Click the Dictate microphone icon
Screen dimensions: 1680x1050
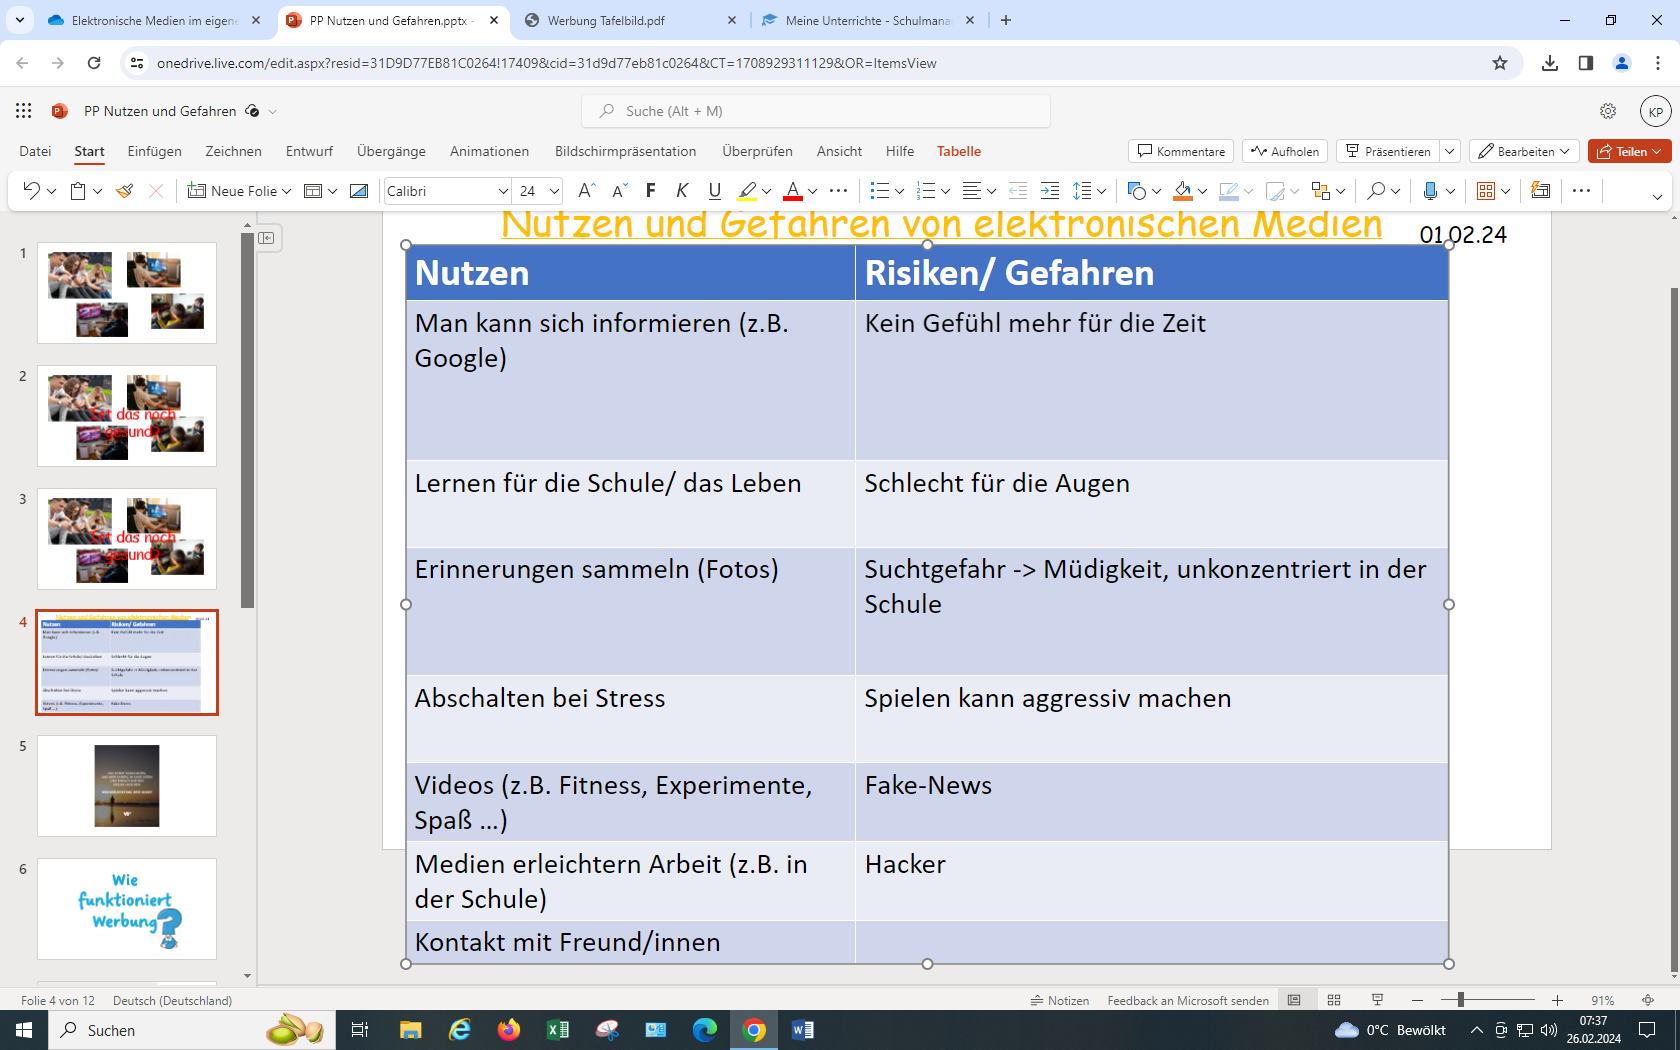tap(1430, 191)
